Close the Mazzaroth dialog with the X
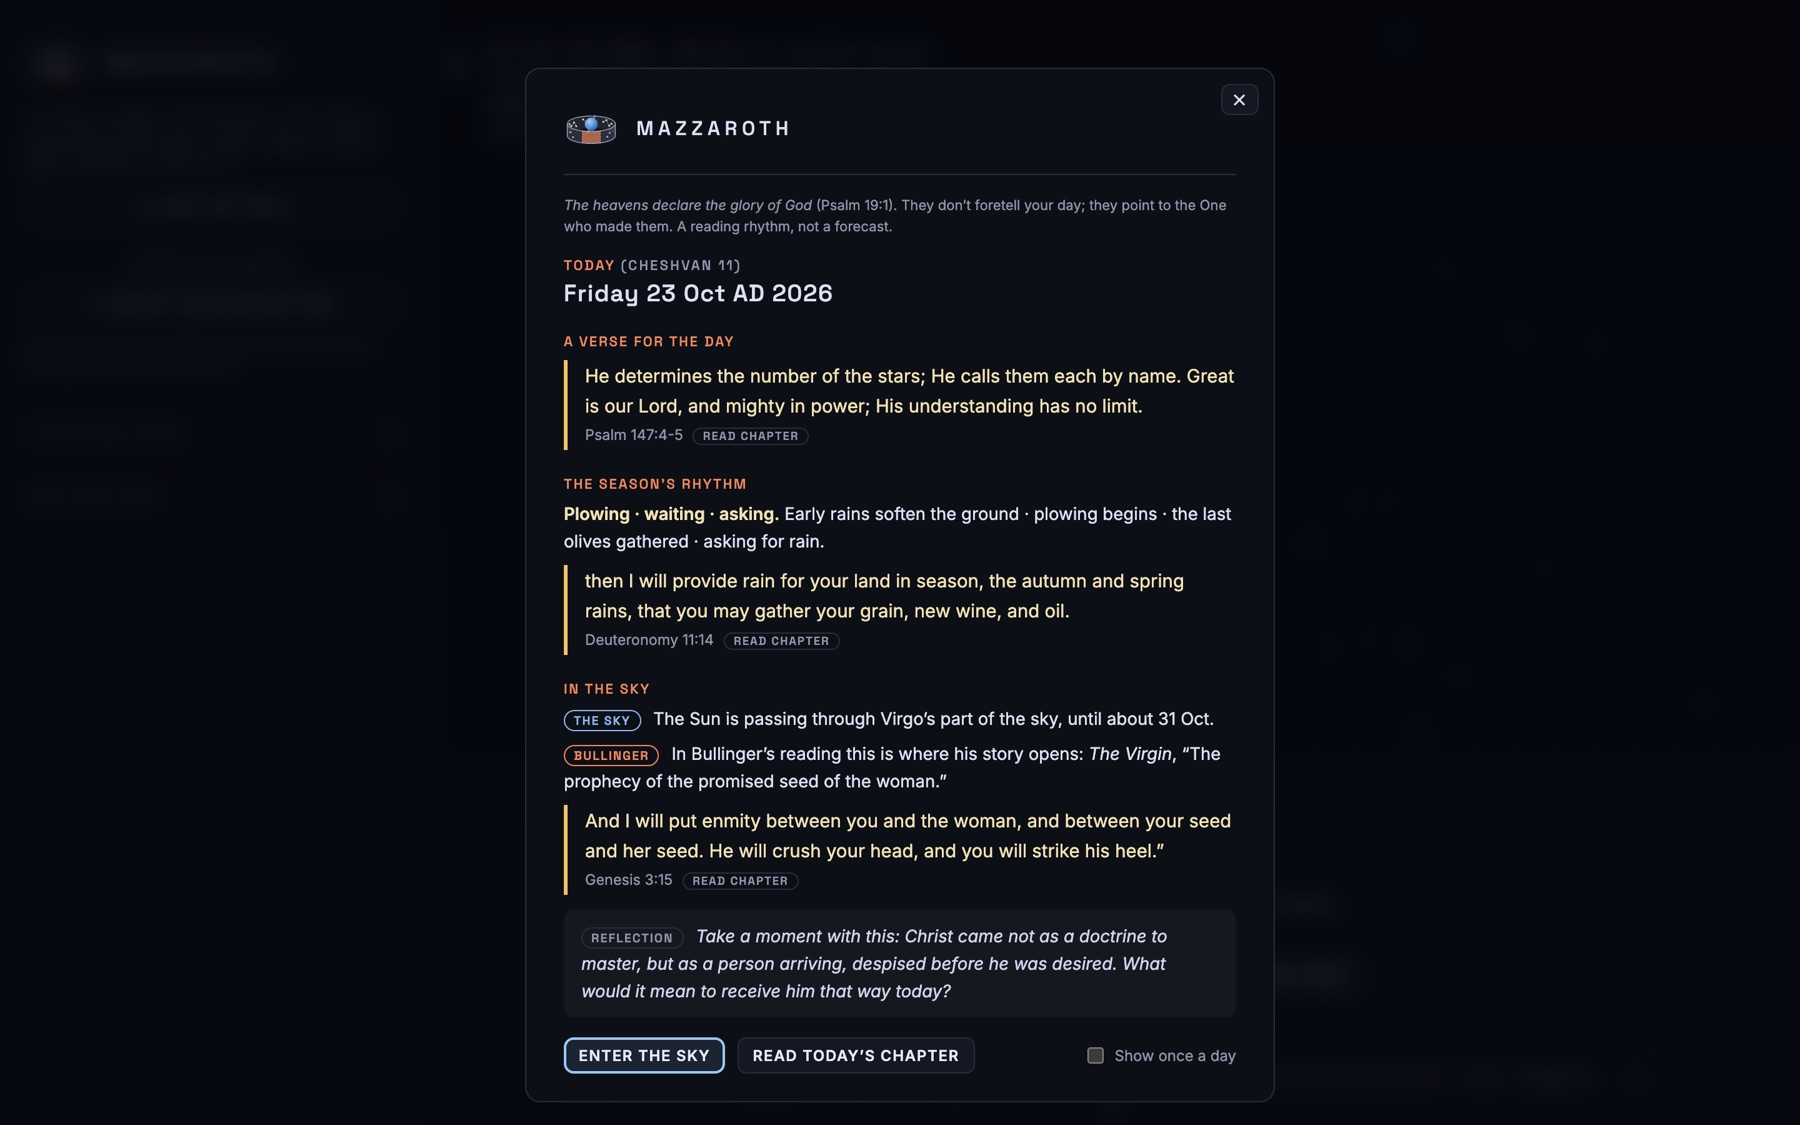Viewport: 1800px width, 1125px height. coord(1239,100)
